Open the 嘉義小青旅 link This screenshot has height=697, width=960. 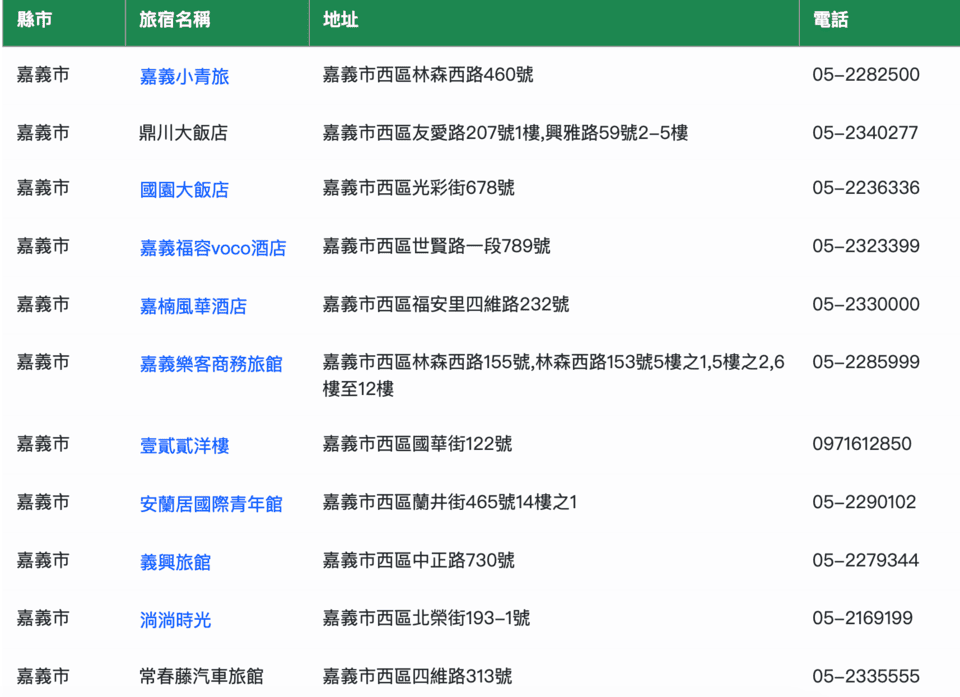(x=184, y=77)
